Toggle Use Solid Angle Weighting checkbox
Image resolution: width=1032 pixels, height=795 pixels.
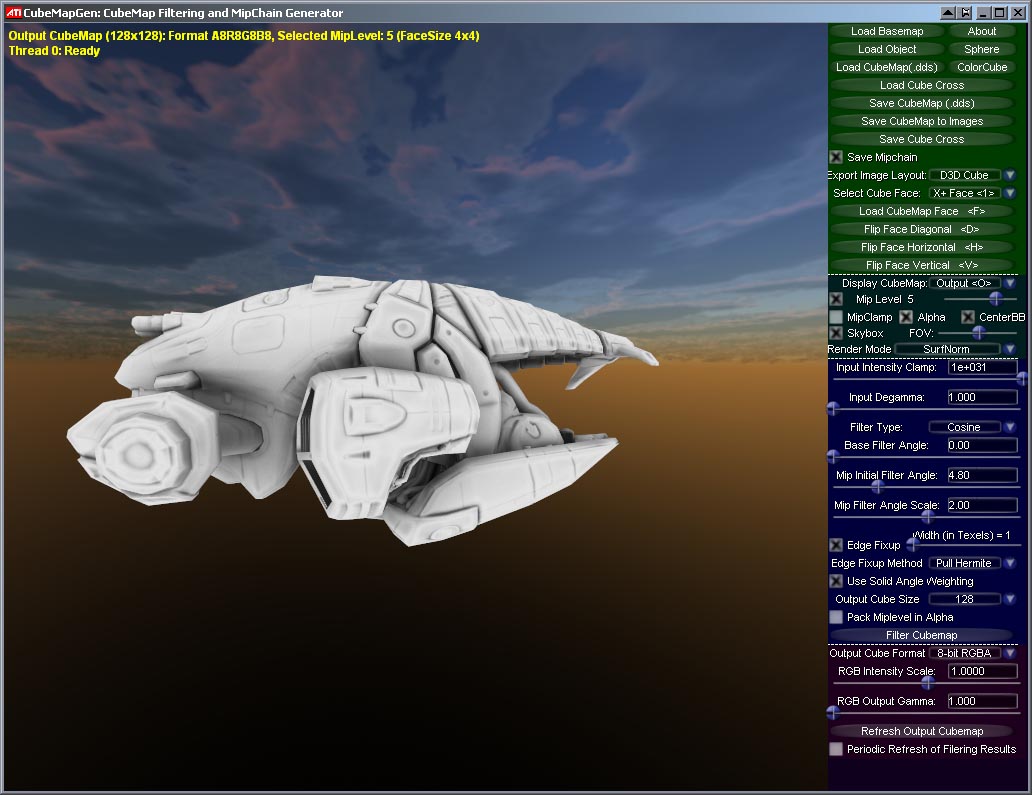pyautogui.click(x=836, y=581)
